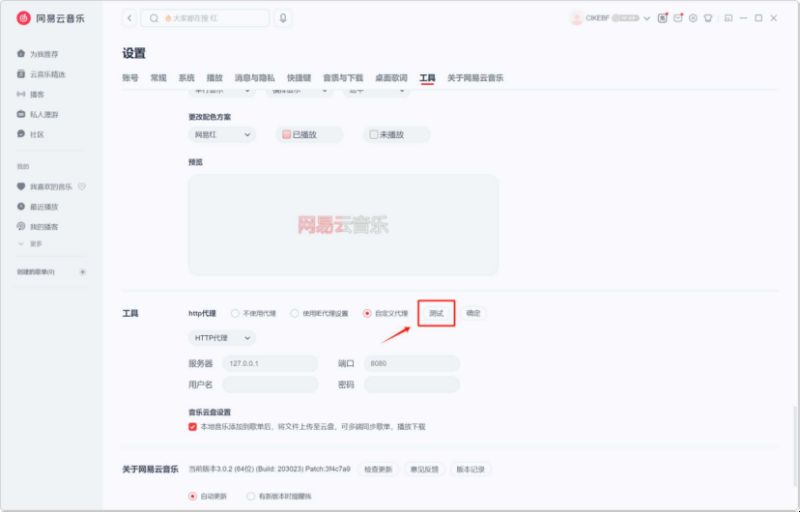Switch to the 桌面歌词 tab
The width and height of the screenshot is (800, 512).
(x=391, y=78)
